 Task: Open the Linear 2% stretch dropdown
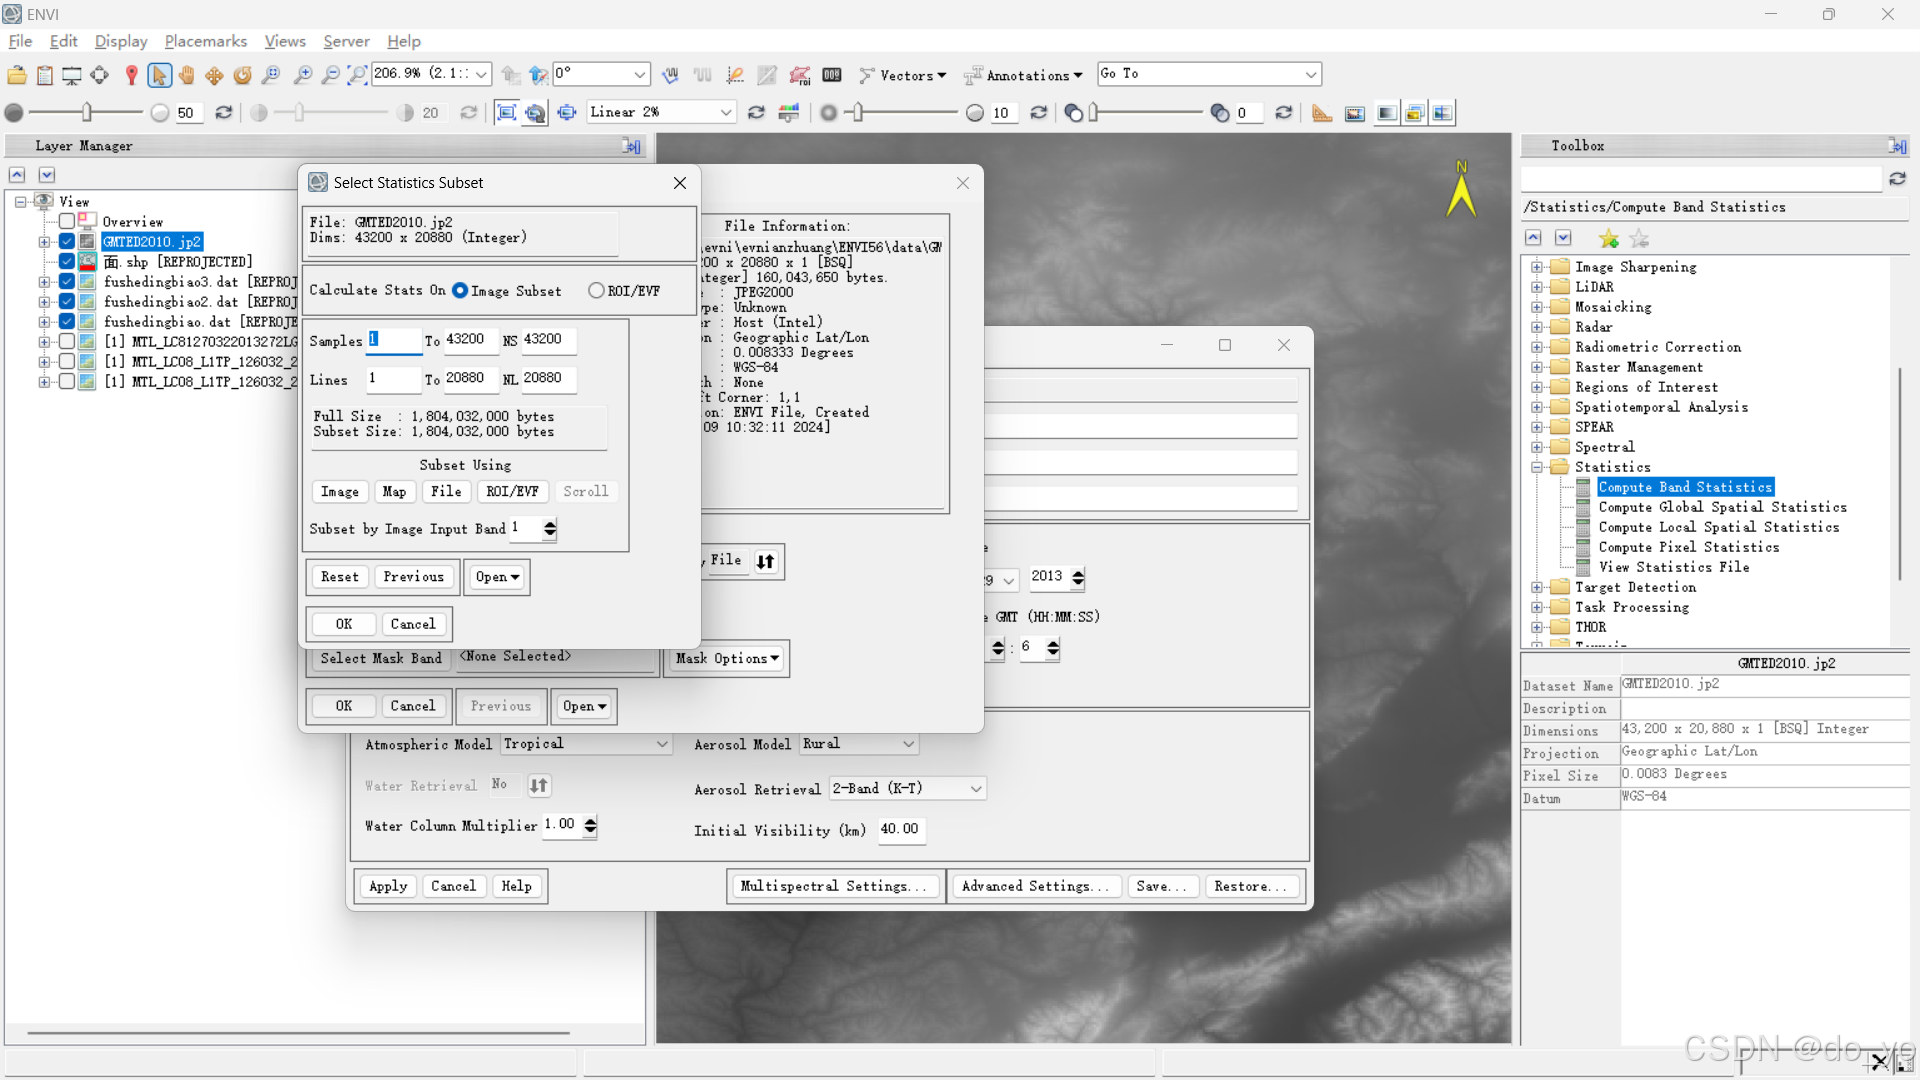click(726, 113)
